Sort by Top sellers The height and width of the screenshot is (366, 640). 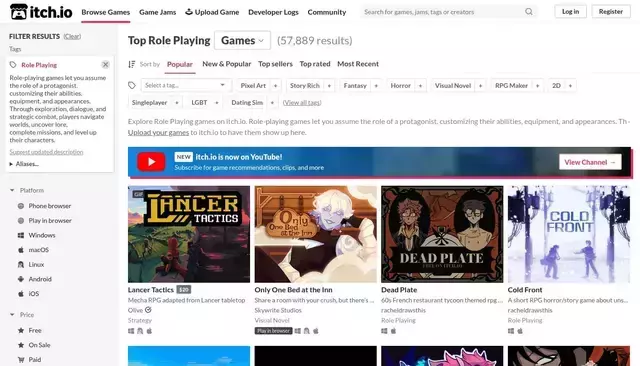(x=275, y=64)
